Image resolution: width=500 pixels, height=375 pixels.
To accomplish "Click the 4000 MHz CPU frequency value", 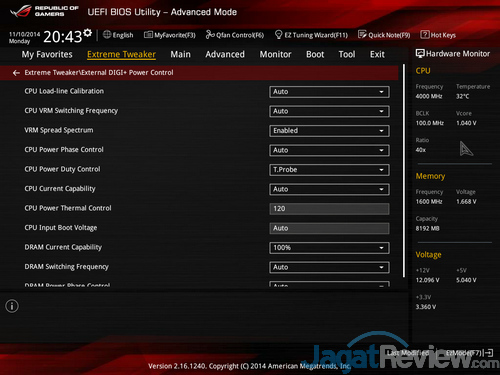I will (x=429, y=96).
